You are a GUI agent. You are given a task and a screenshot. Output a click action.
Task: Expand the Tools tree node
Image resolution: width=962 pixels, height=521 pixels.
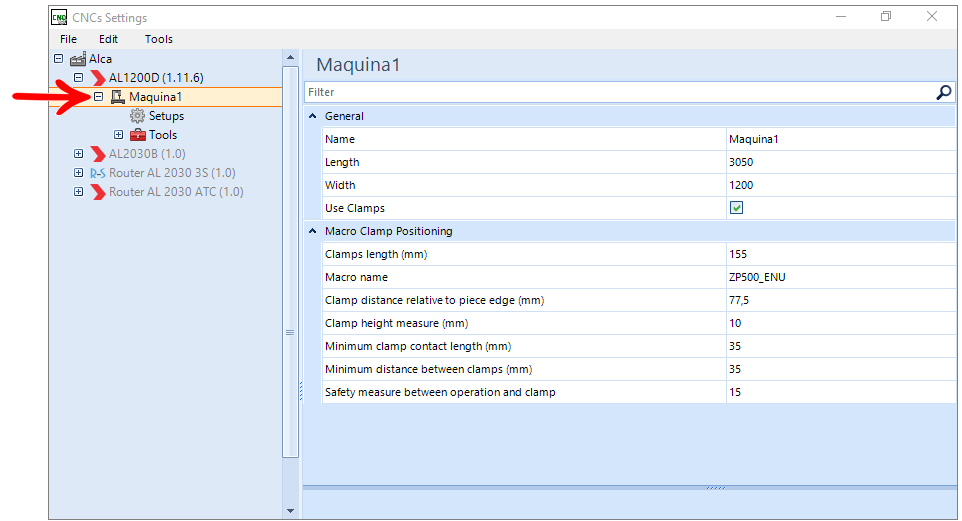pos(118,135)
